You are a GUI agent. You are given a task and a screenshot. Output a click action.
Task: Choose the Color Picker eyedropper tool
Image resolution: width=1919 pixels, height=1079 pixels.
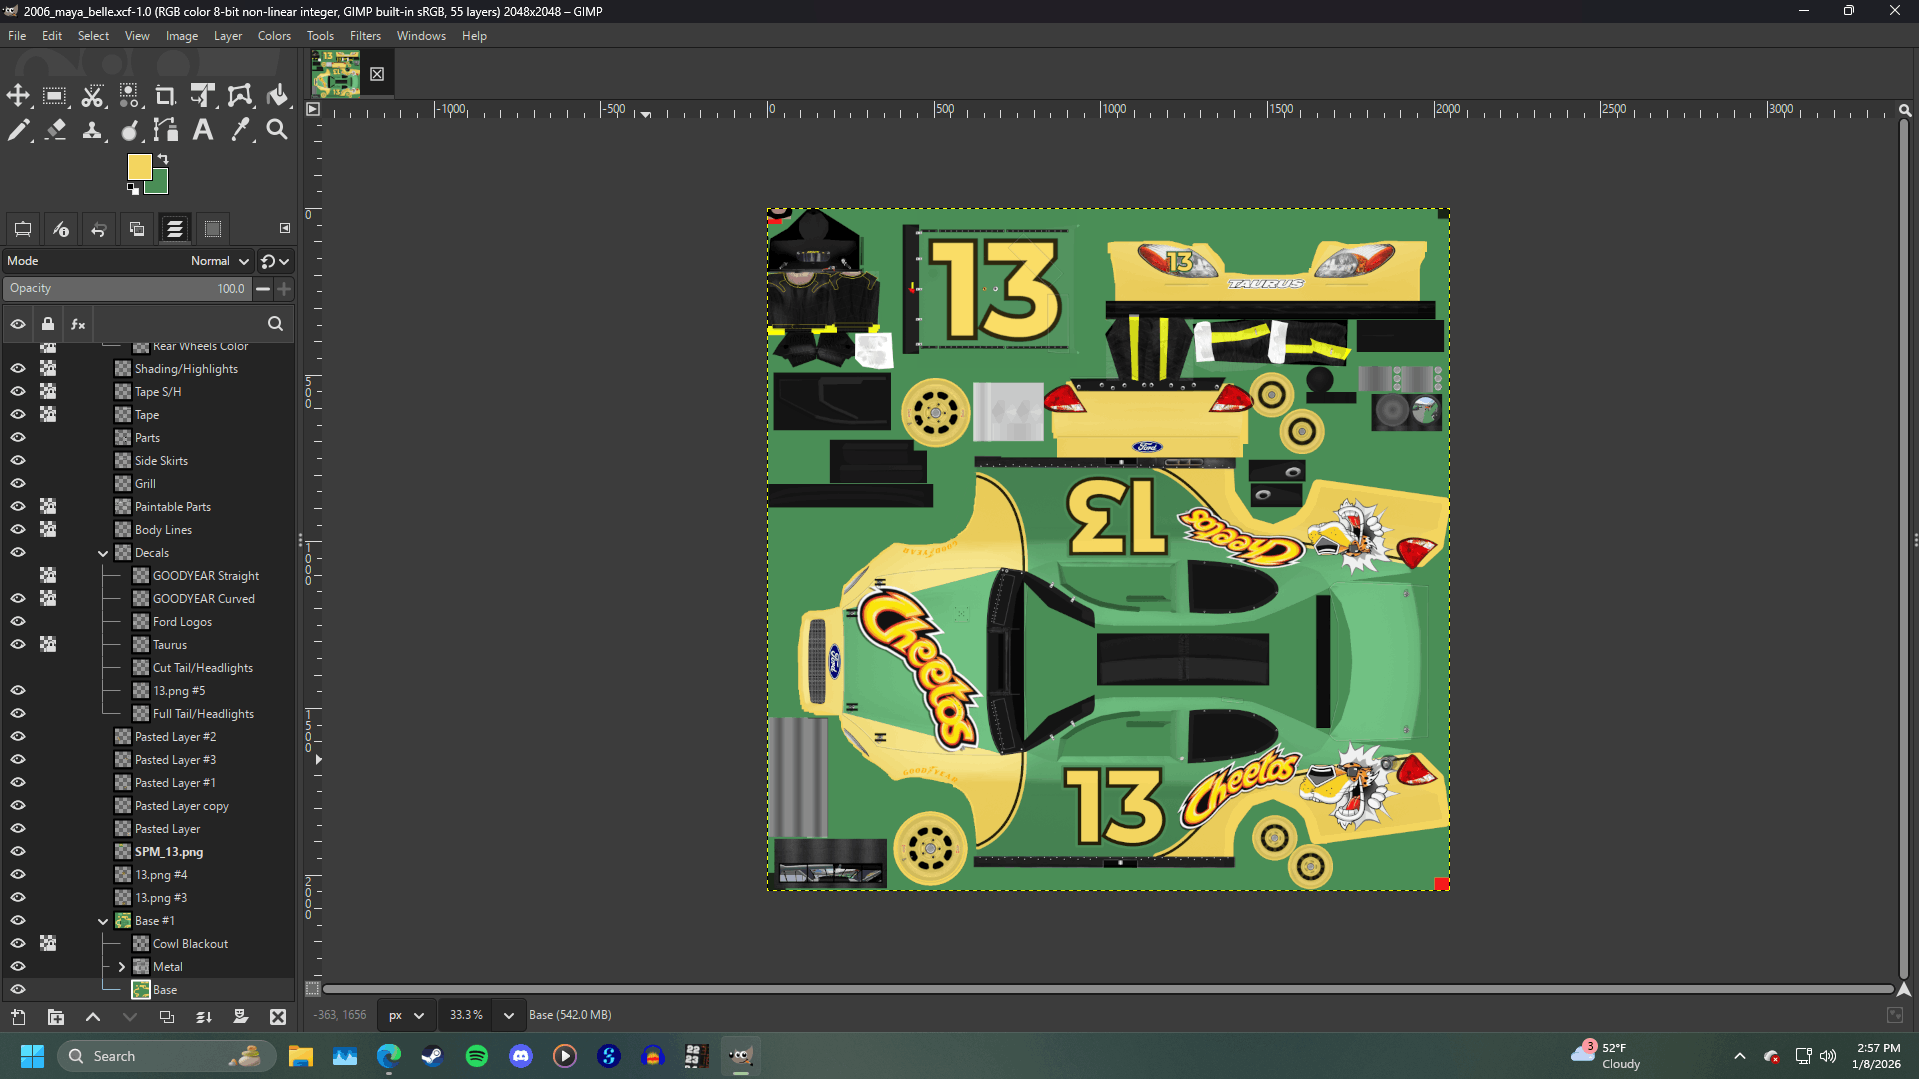(x=240, y=130)
